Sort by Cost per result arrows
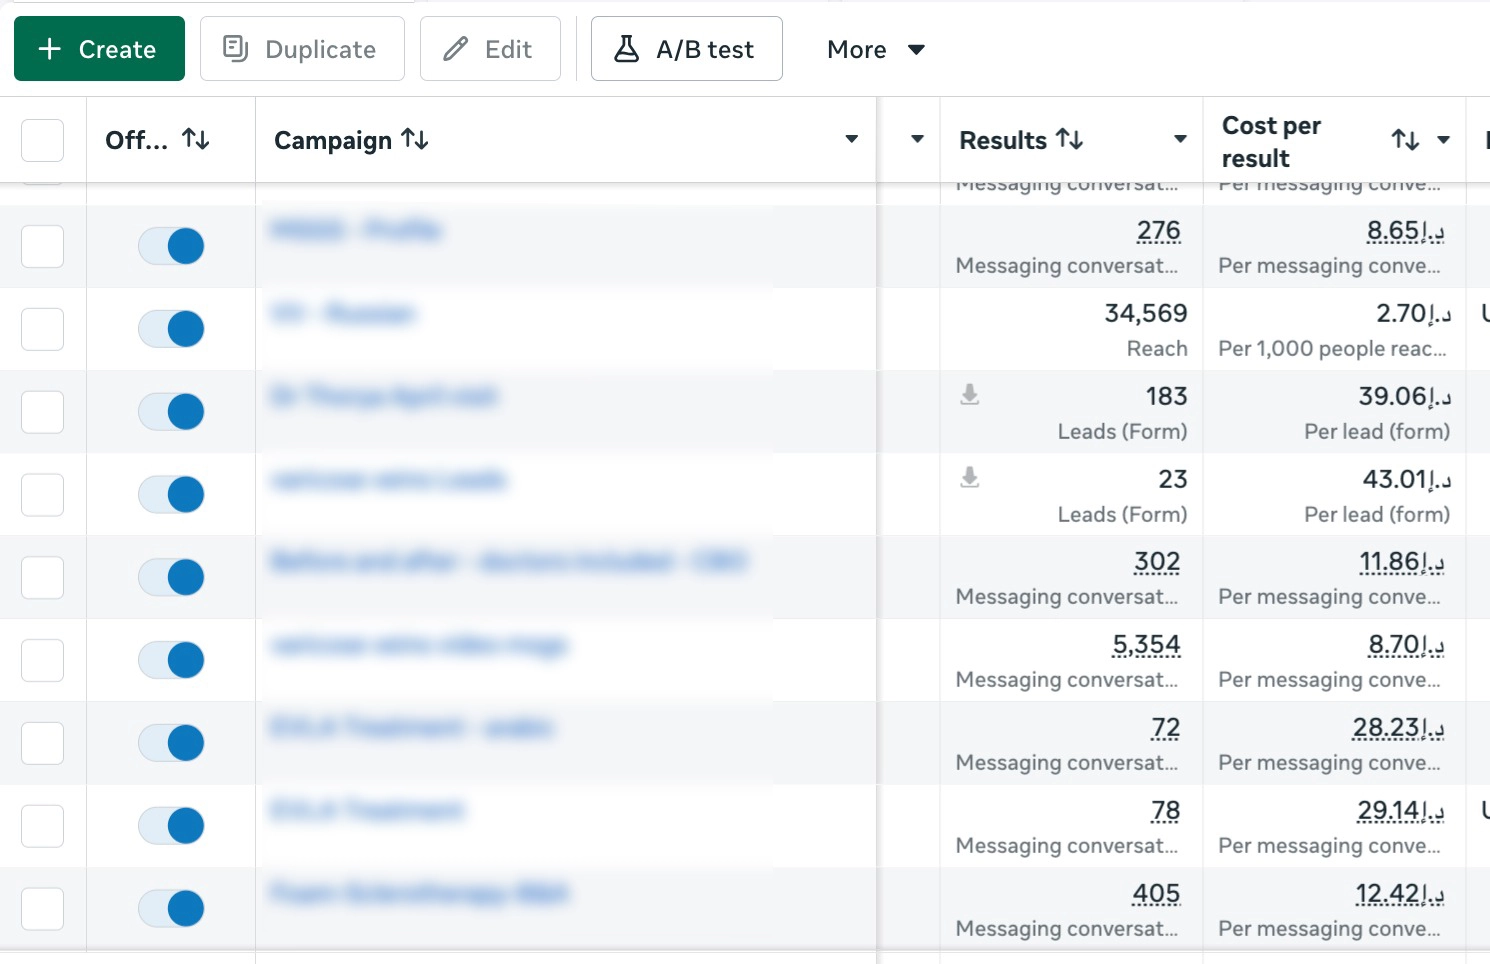This screenshot has width=1490, height=964. (1406, 140)
